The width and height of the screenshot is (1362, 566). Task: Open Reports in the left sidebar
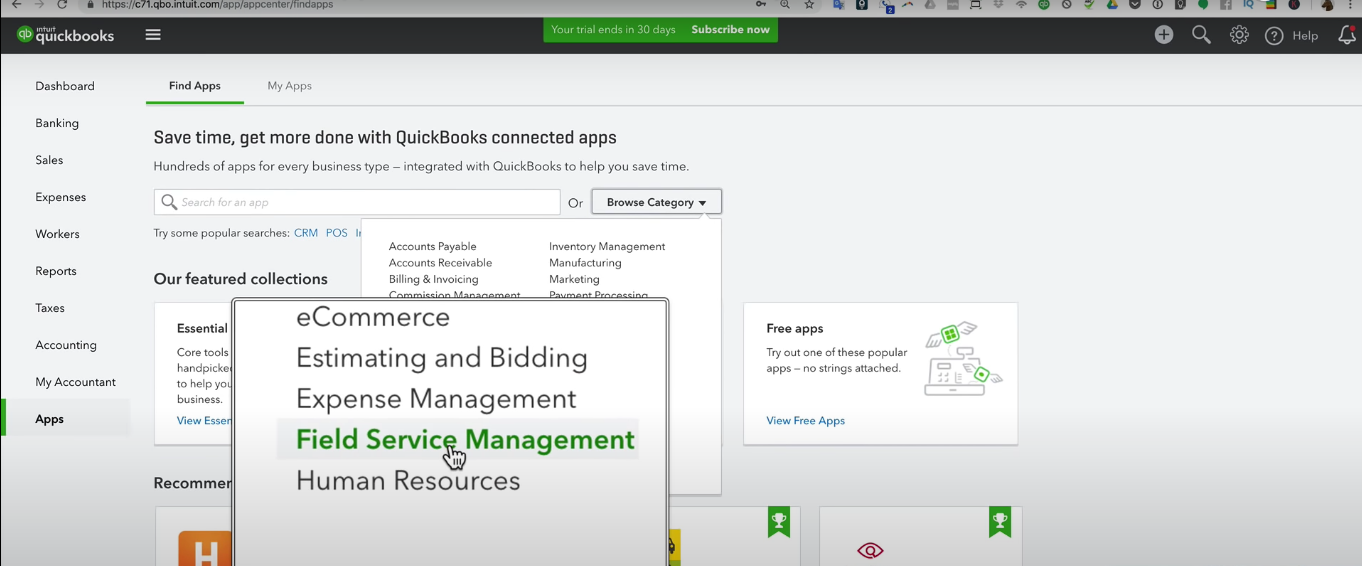pyautogui.click(x=56, y=271)
